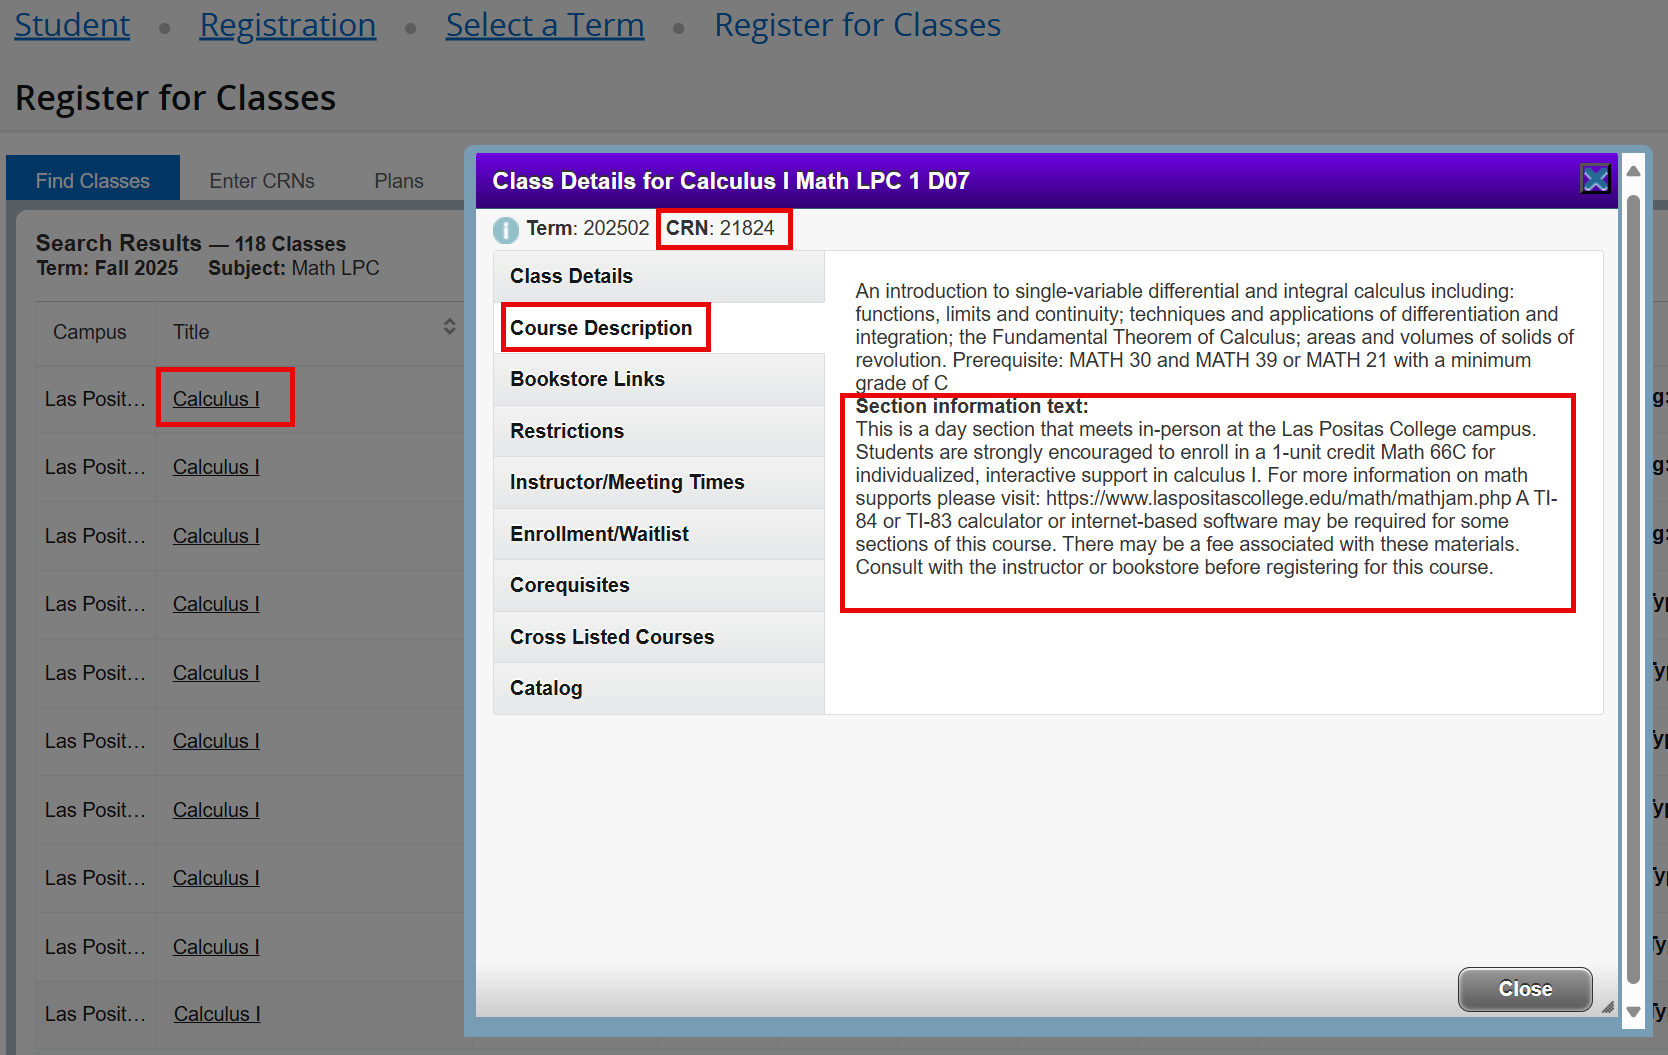Open the Corequisites section
This screenshot has width=1668, height=1055.
click(570, 585)
